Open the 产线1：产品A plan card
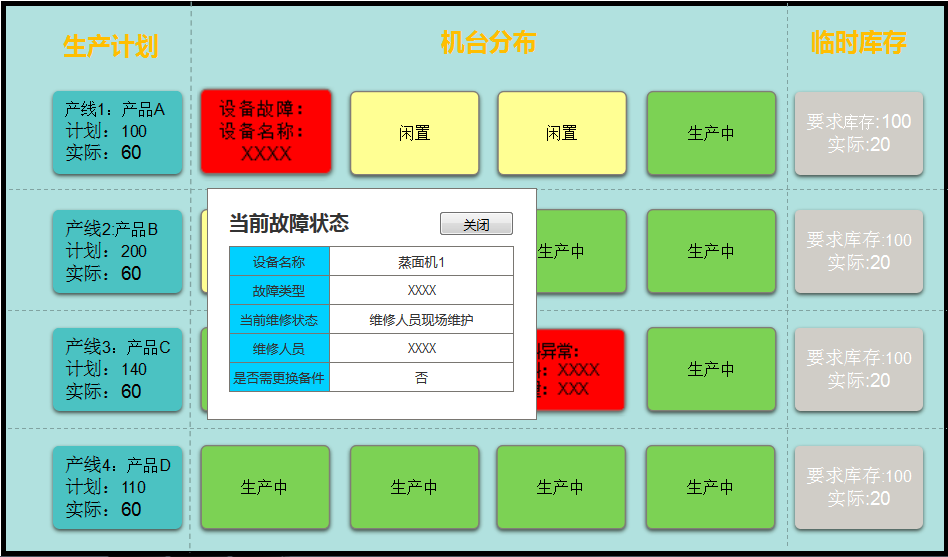The width and height of the screenshot is (948, 557). point(117,132)
